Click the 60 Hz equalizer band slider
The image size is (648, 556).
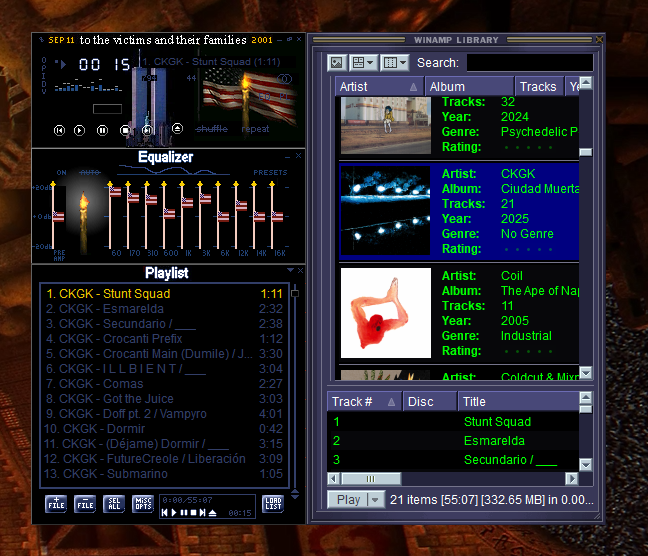(115, 192)
